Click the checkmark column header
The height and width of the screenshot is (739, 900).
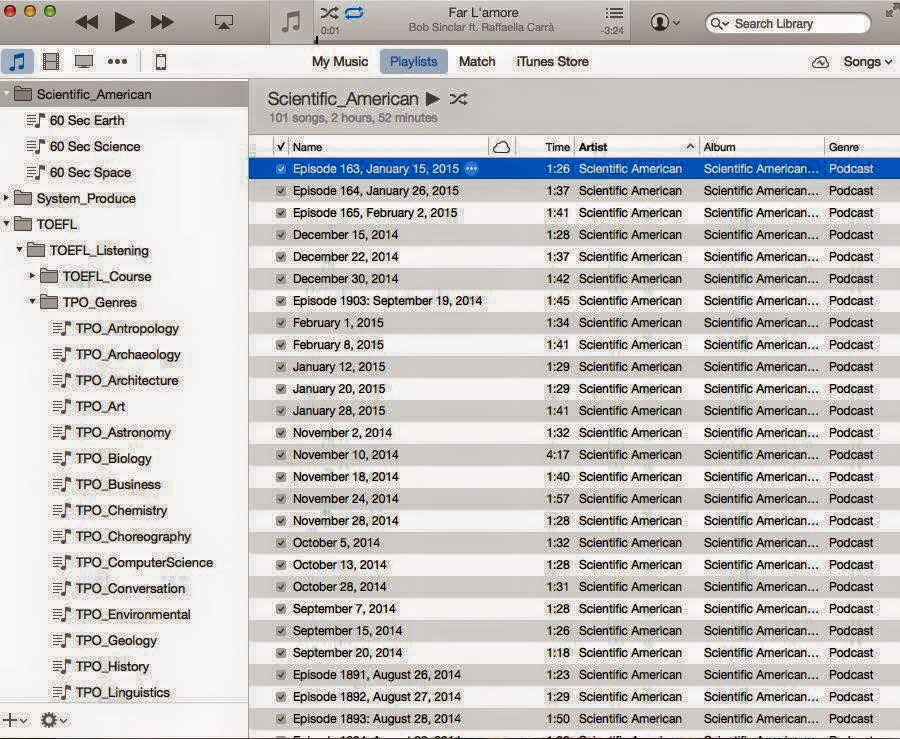[281, 147]
